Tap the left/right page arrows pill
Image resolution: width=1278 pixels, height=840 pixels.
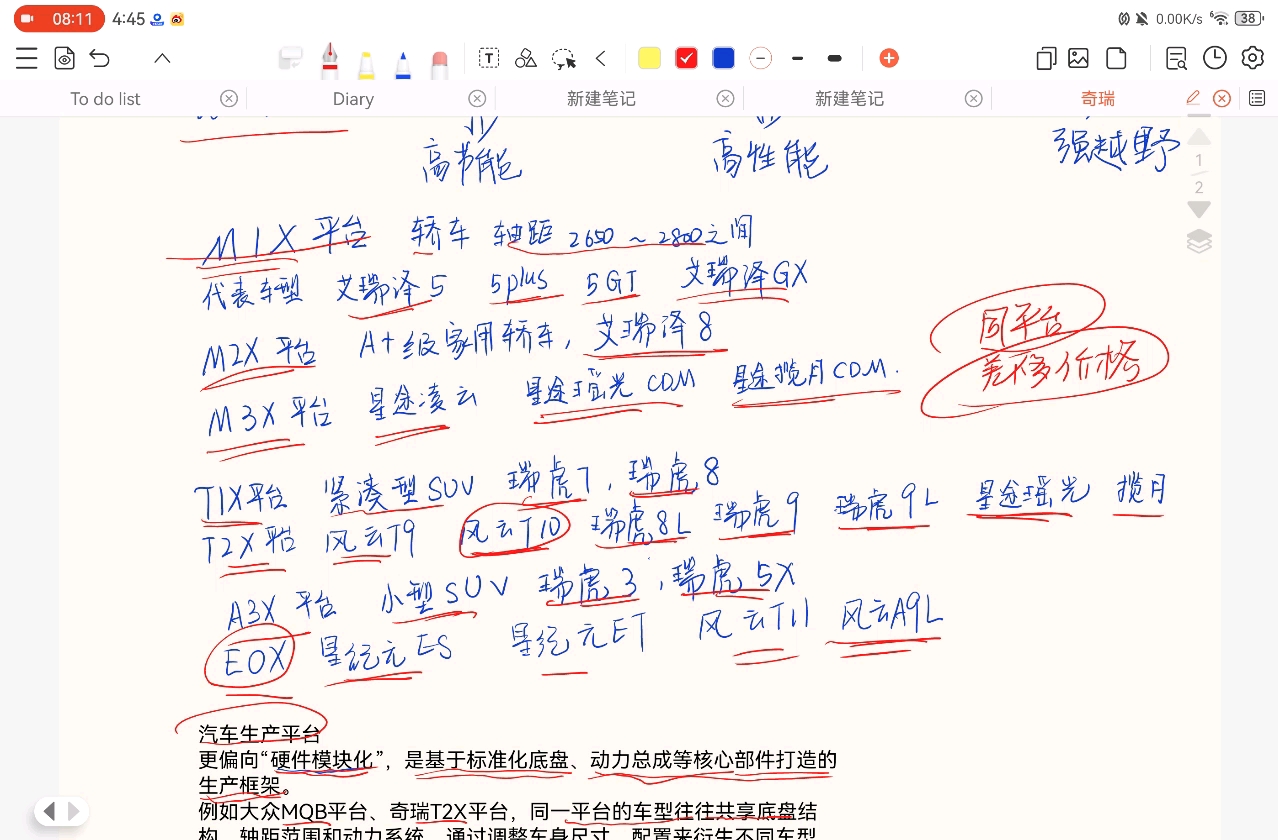click(x=61, y=811)
